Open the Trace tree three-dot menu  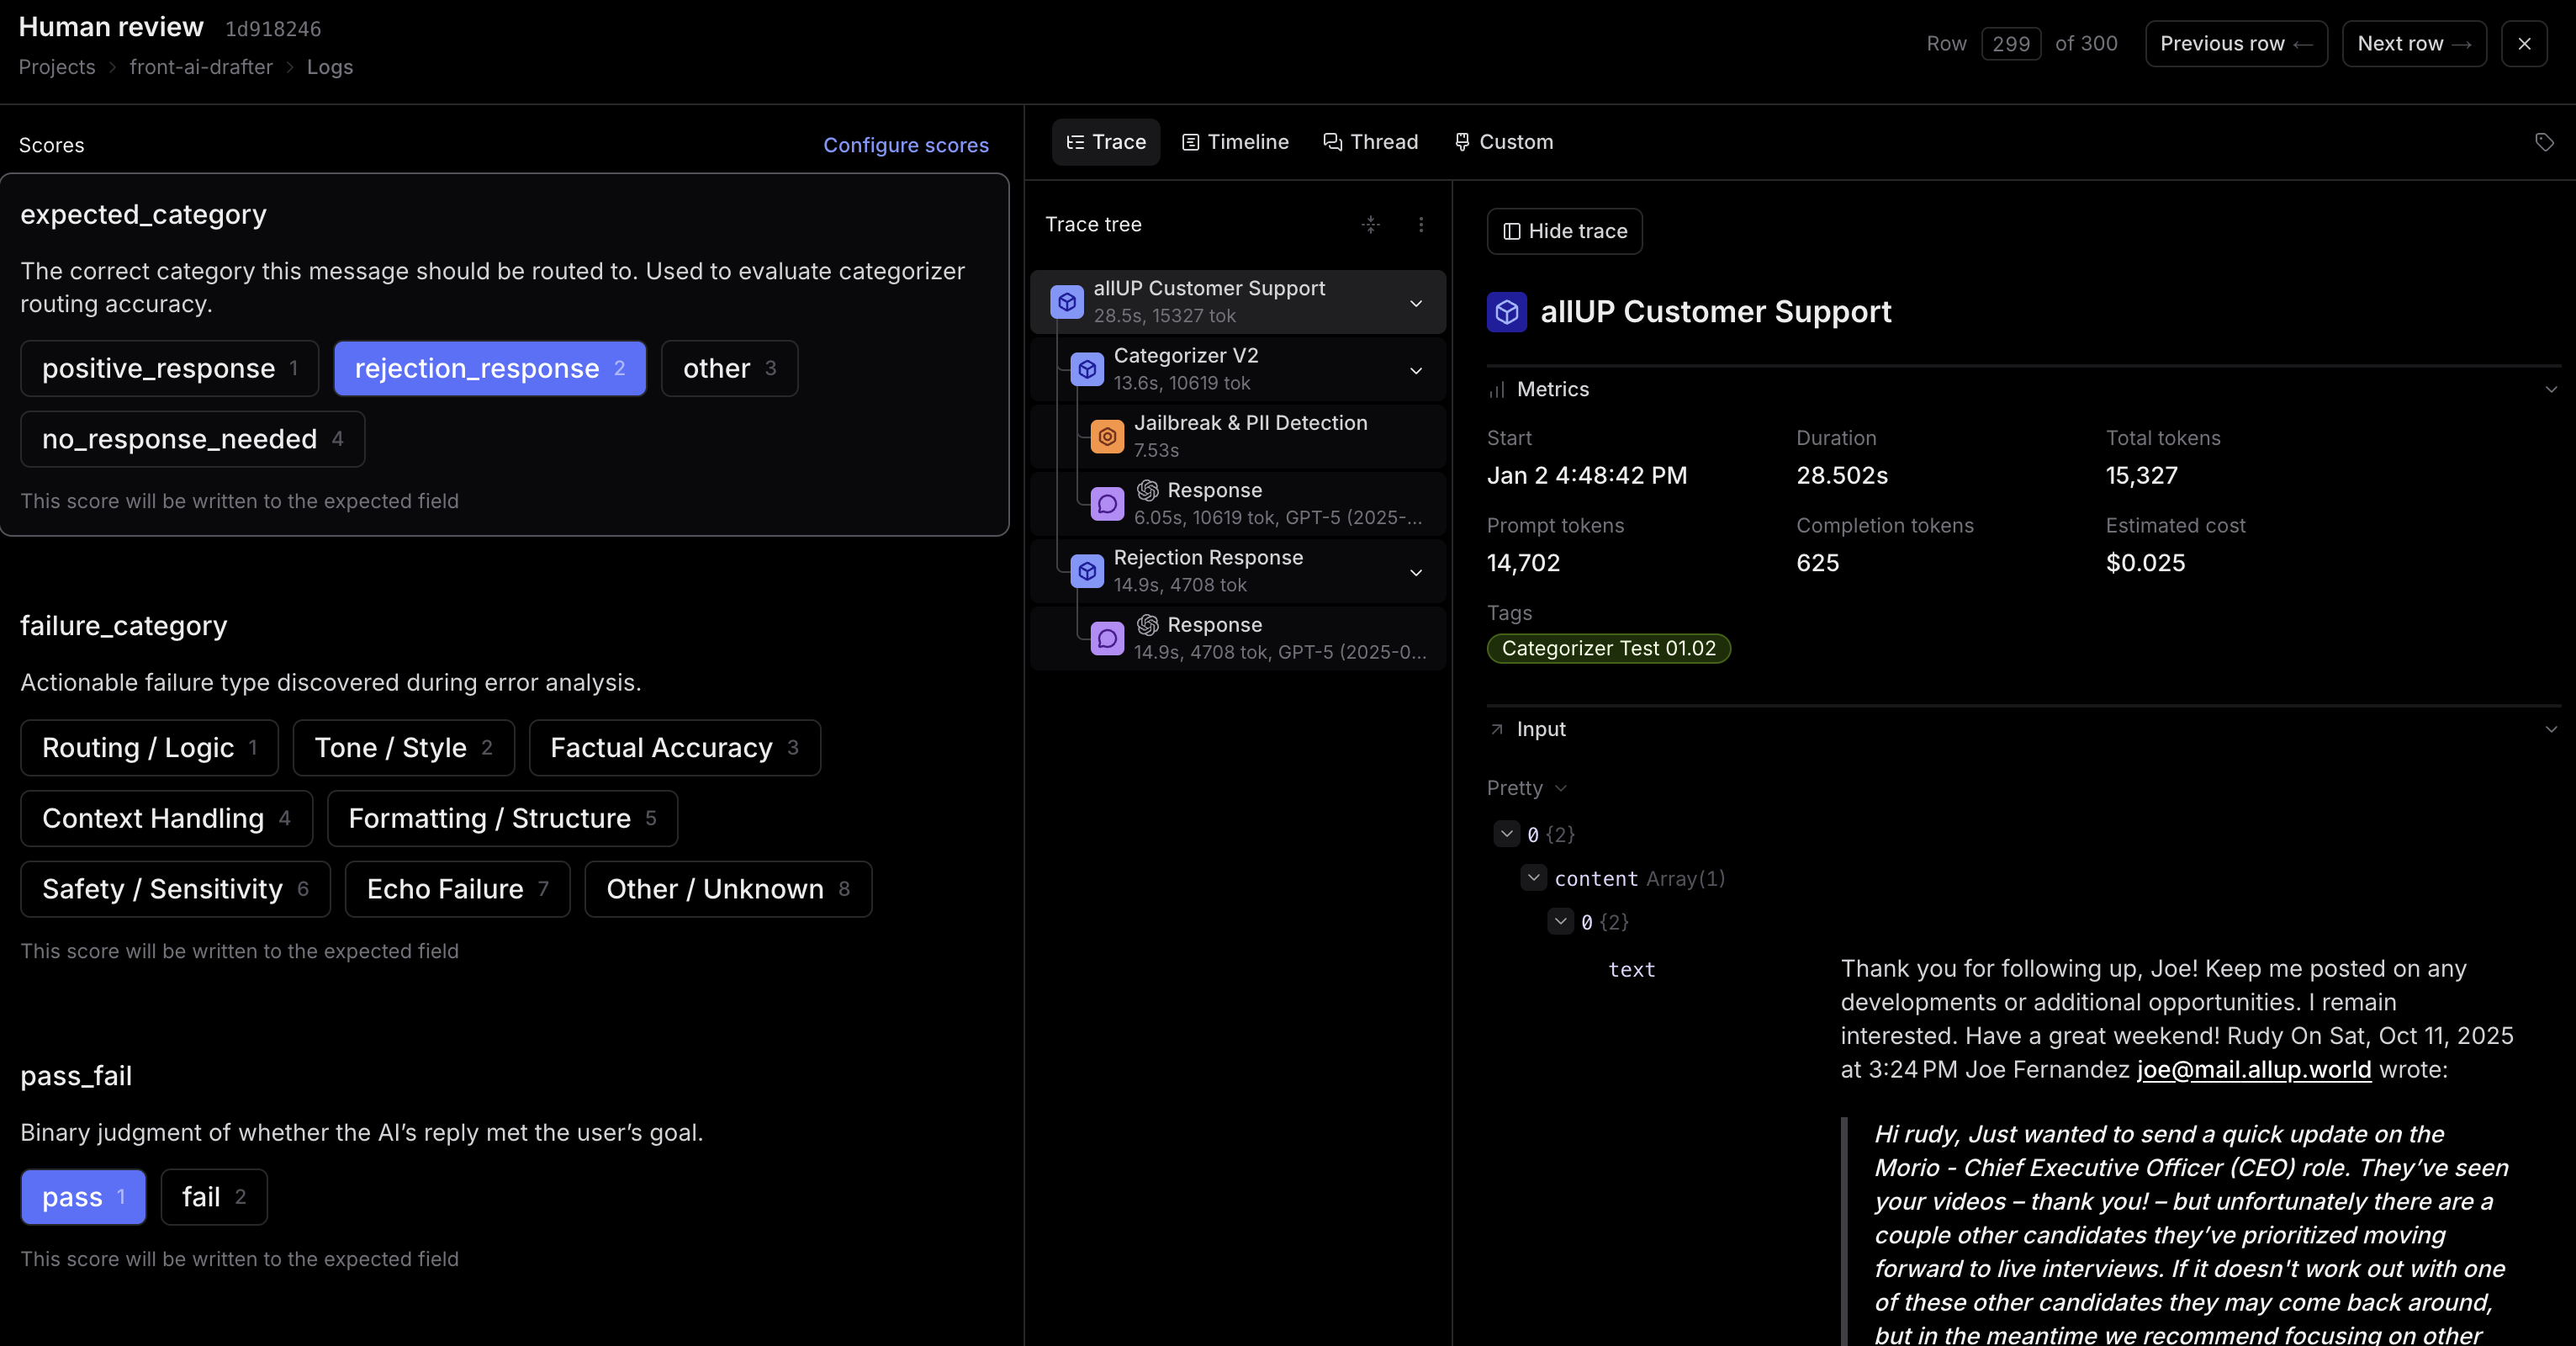pos(1421,225)
